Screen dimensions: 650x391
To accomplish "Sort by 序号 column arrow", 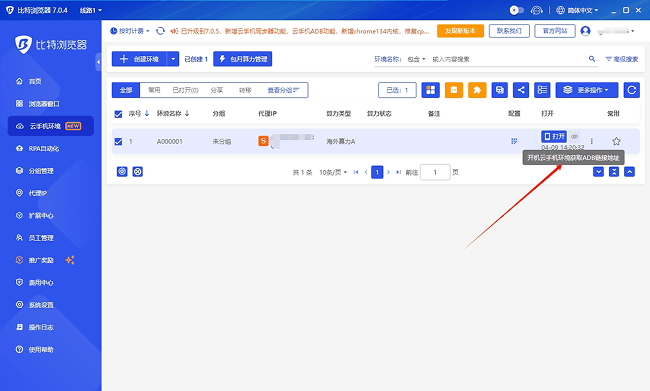I will pyautogui.click(x=147, y=114).
